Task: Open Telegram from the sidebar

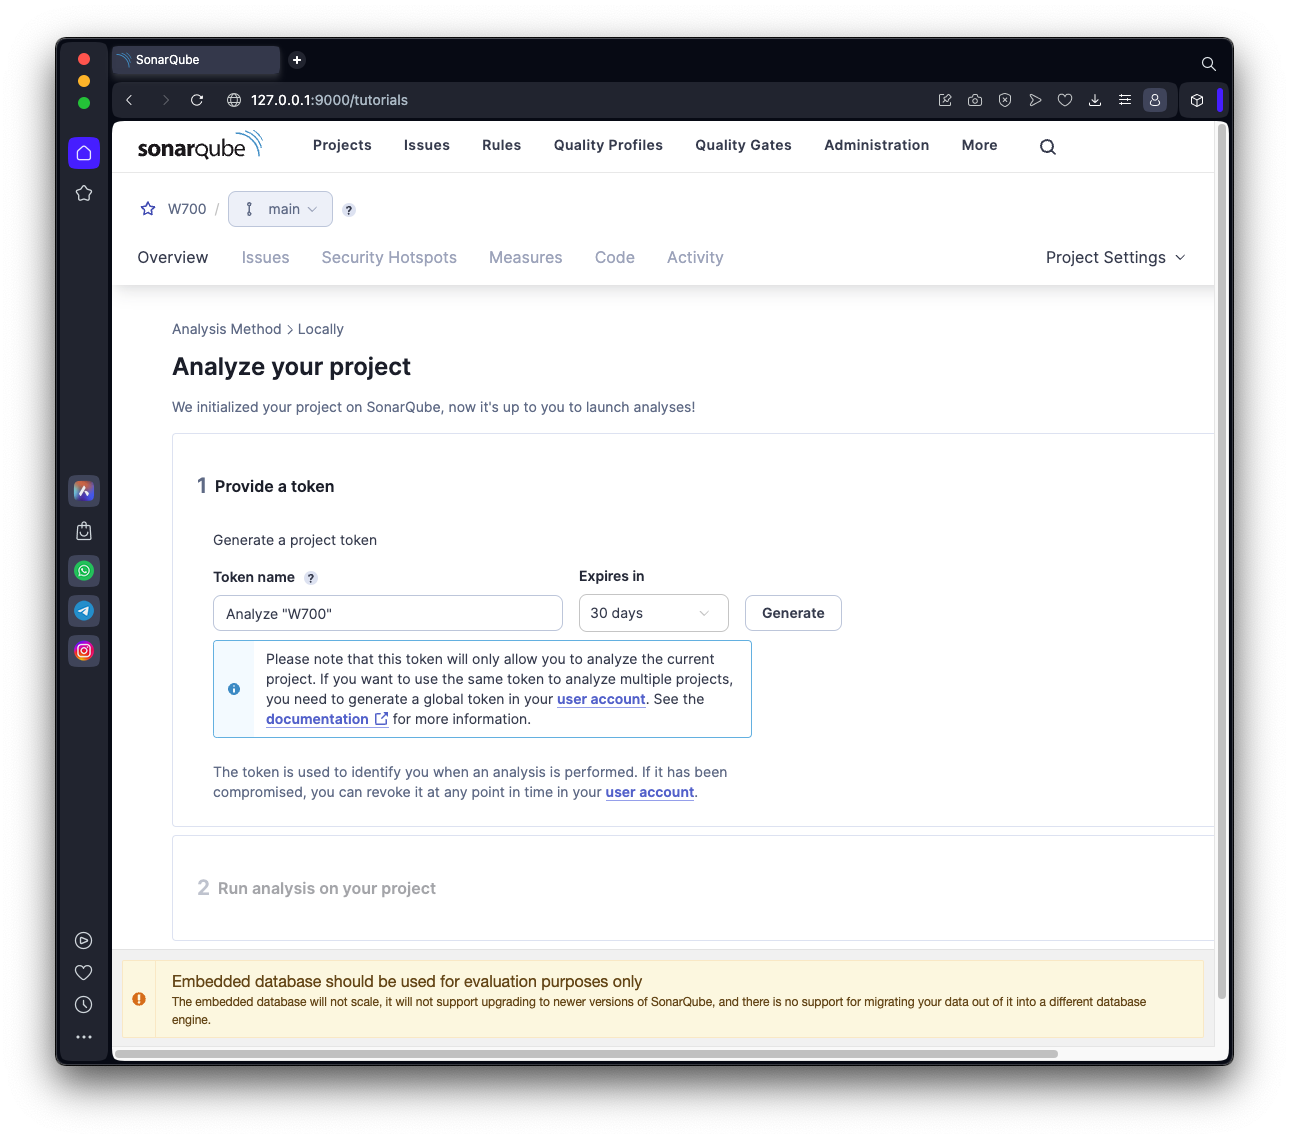Action: 84,611
